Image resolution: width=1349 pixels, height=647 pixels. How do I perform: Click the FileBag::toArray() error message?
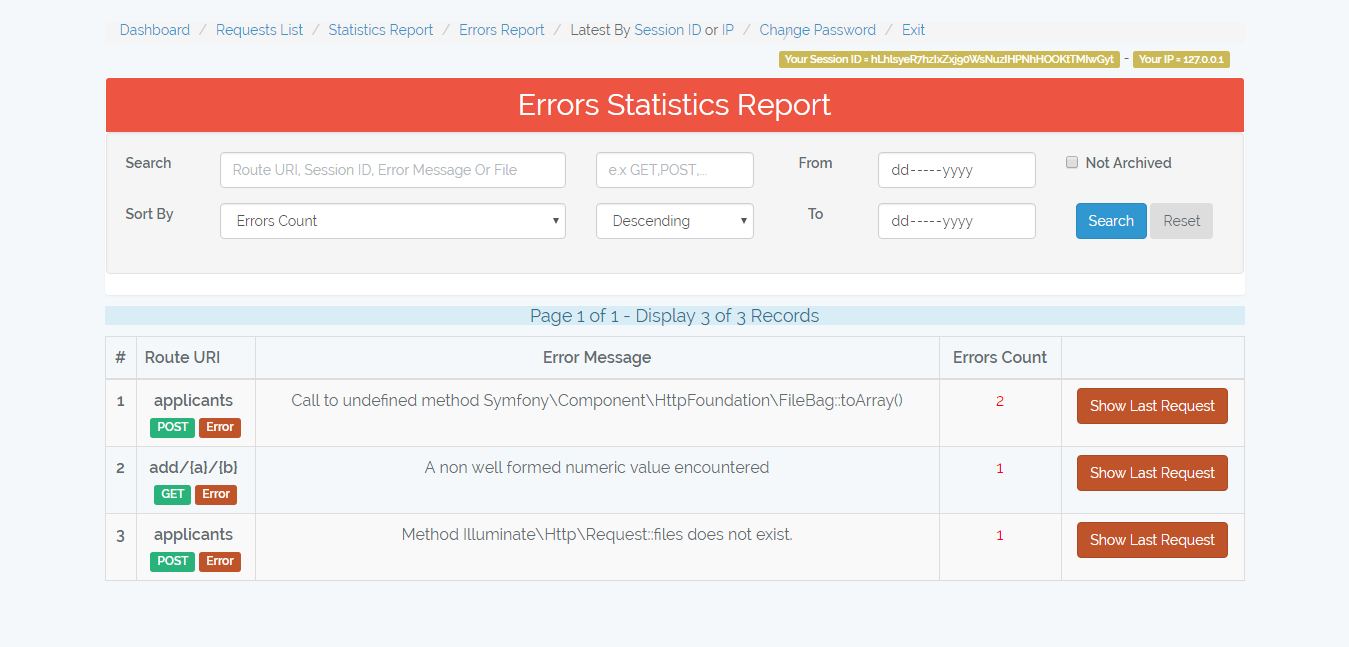[597, 400]
